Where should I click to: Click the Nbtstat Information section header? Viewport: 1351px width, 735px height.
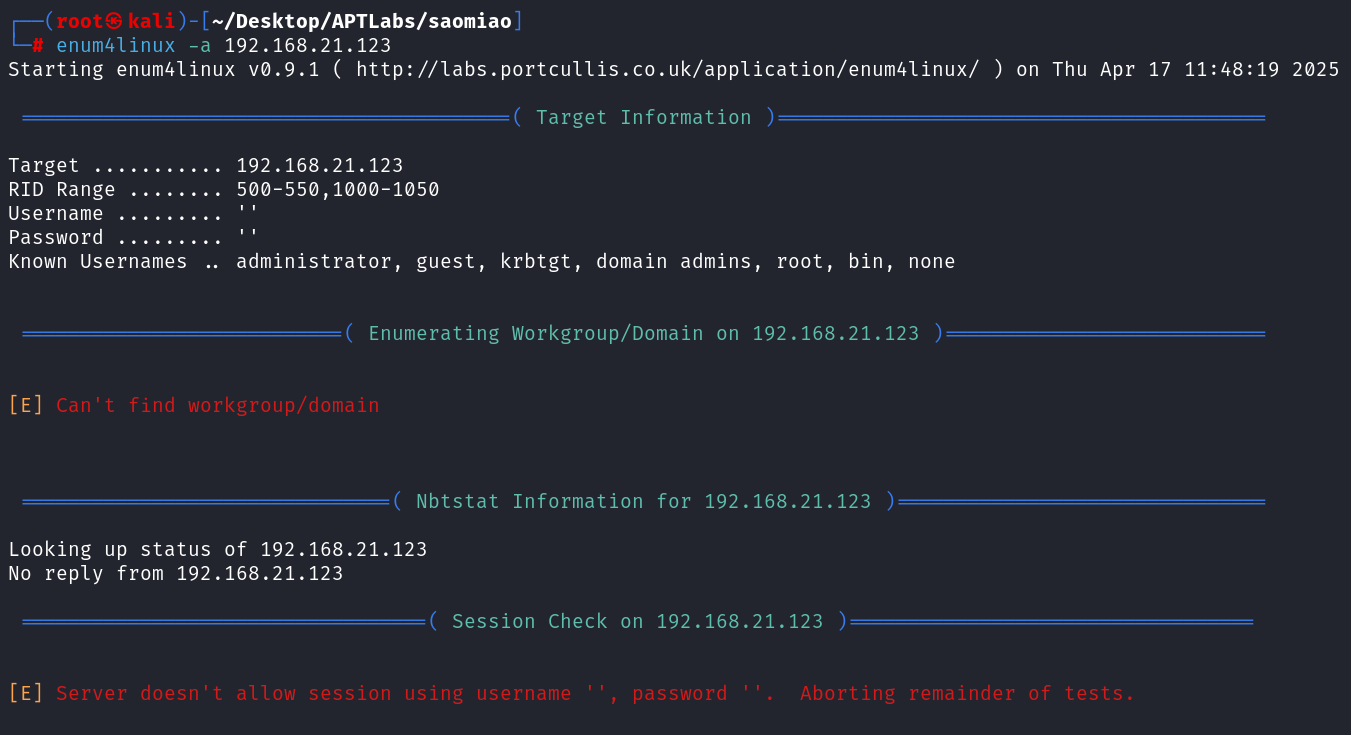tap(643, 501)
